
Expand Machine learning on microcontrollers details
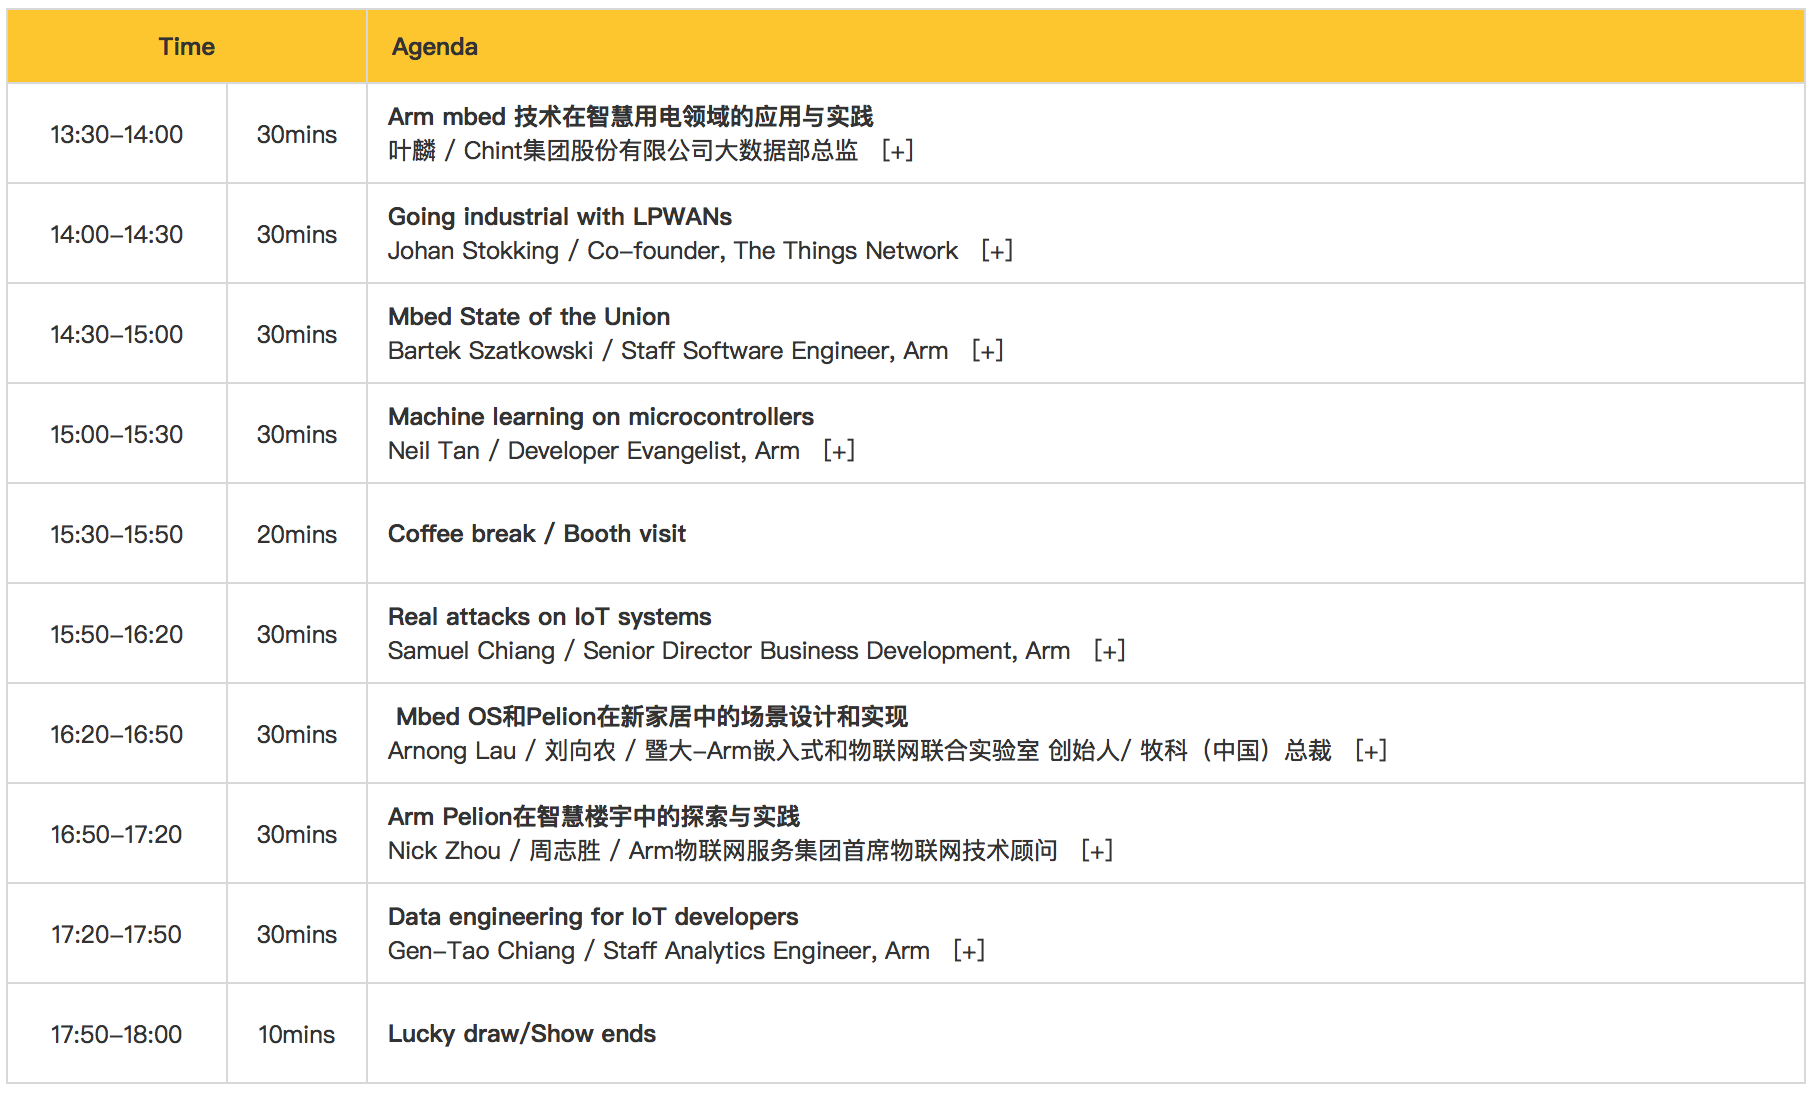[x=839, y=451]
